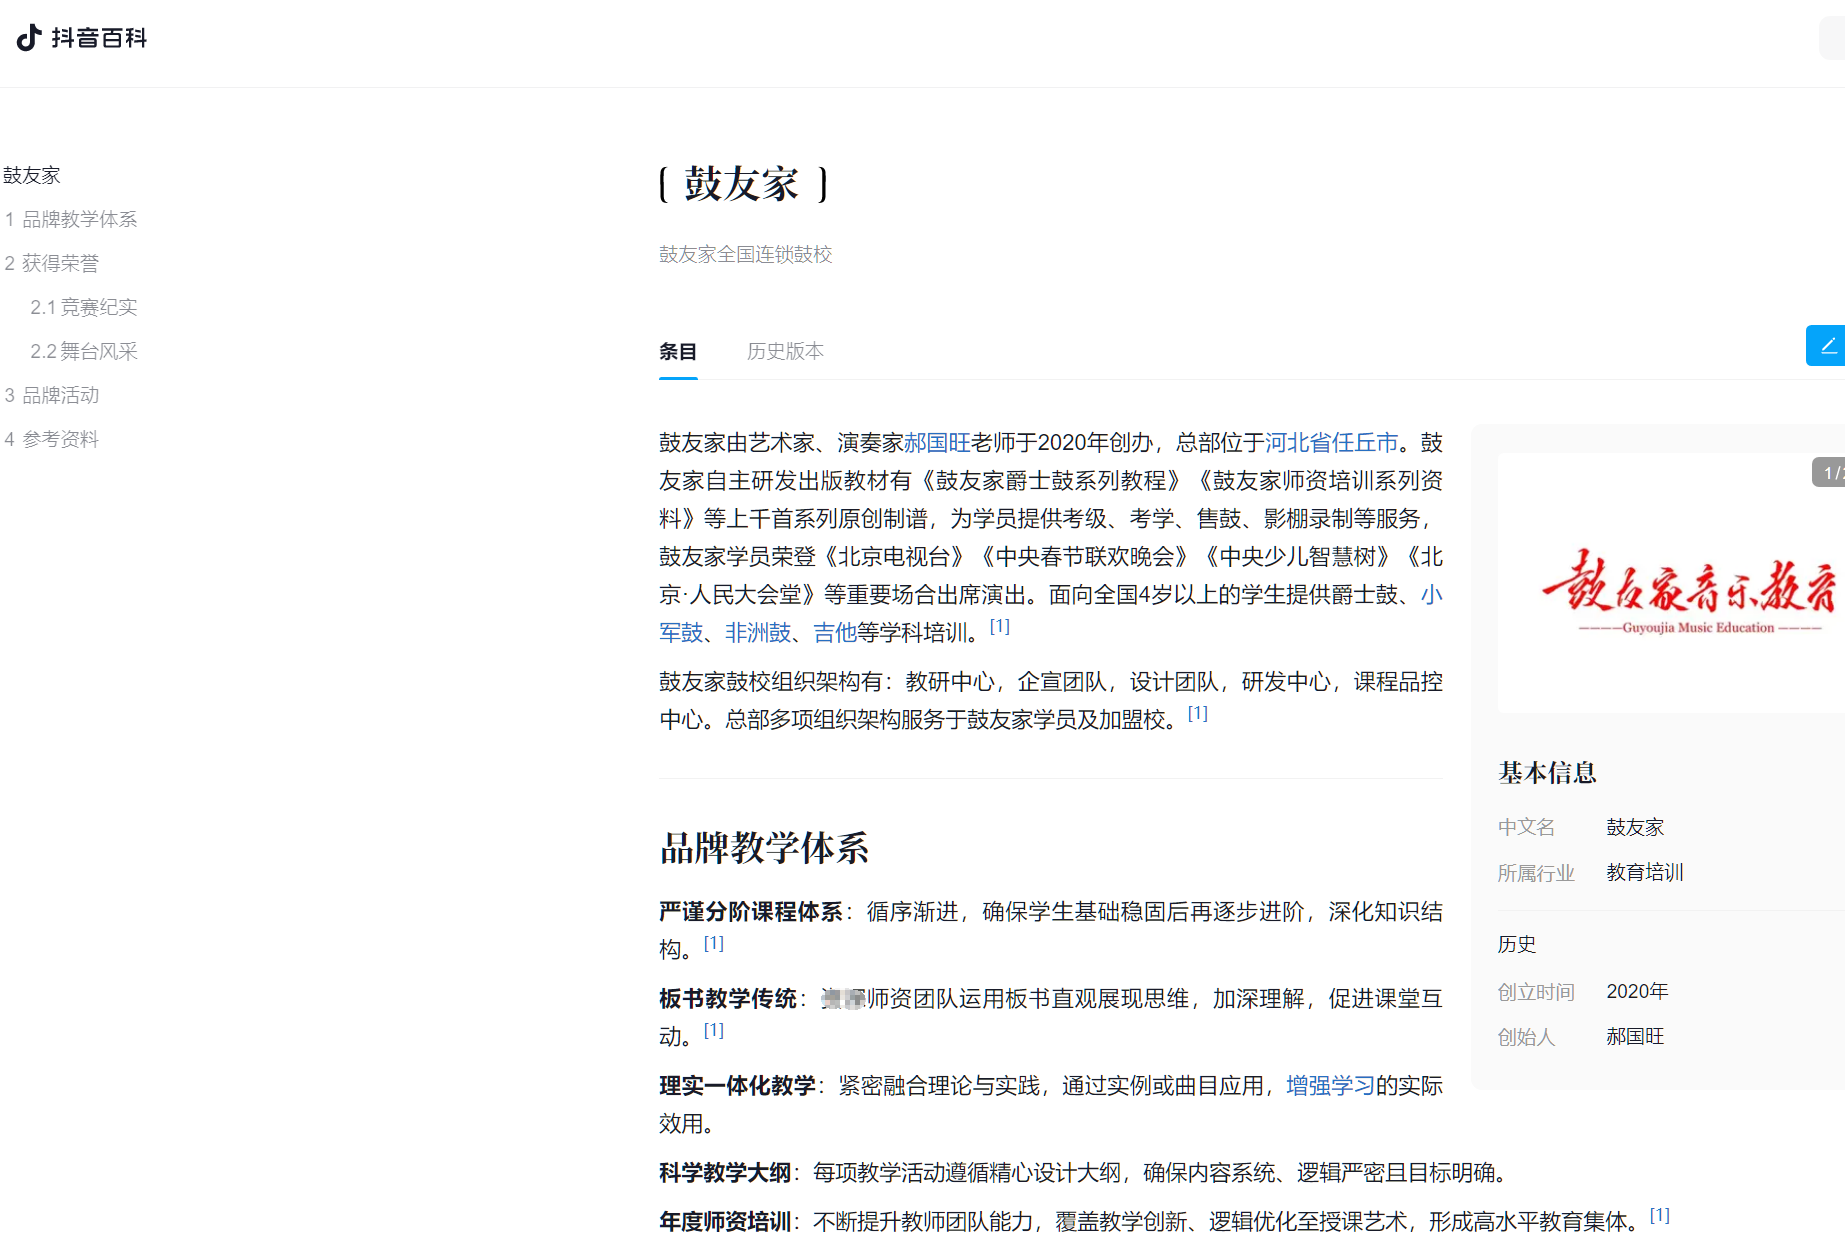Viewport: 1845px width, 1247px height.
Task: Go to section 2.2 舞台风采
Action: click(x=84, y=351)
